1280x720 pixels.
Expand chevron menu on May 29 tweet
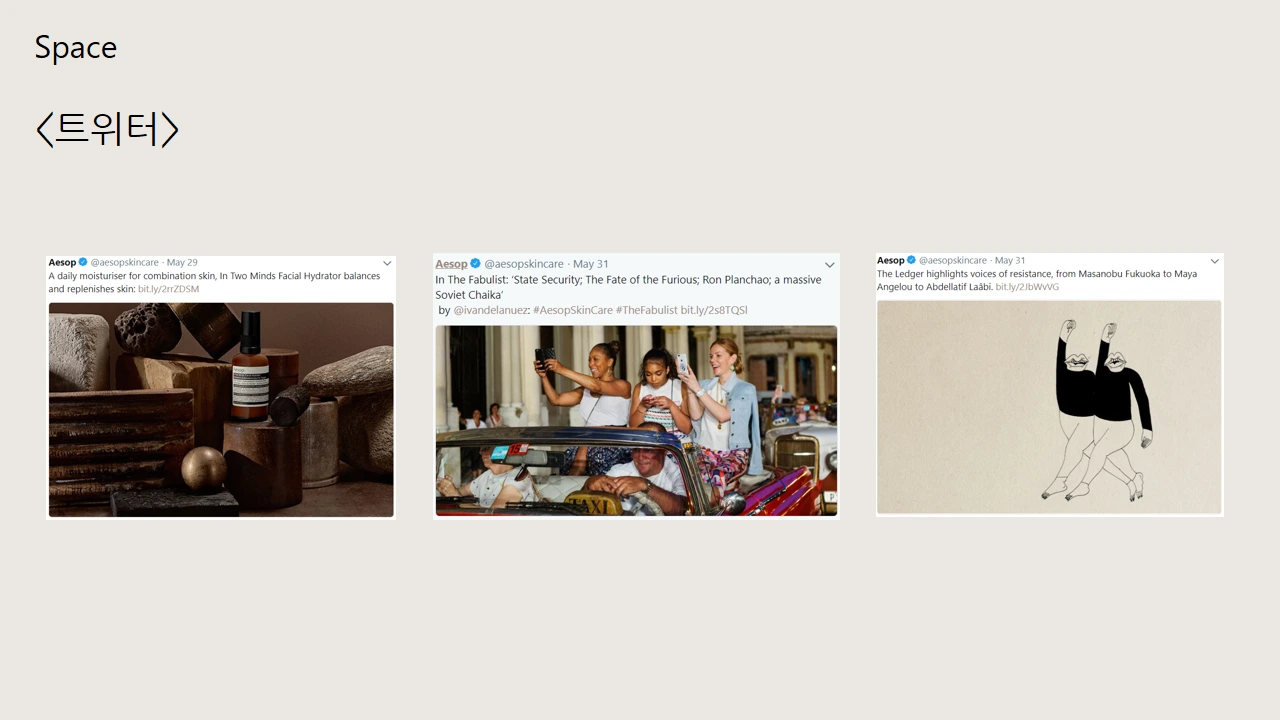click(x=387, y=264)
